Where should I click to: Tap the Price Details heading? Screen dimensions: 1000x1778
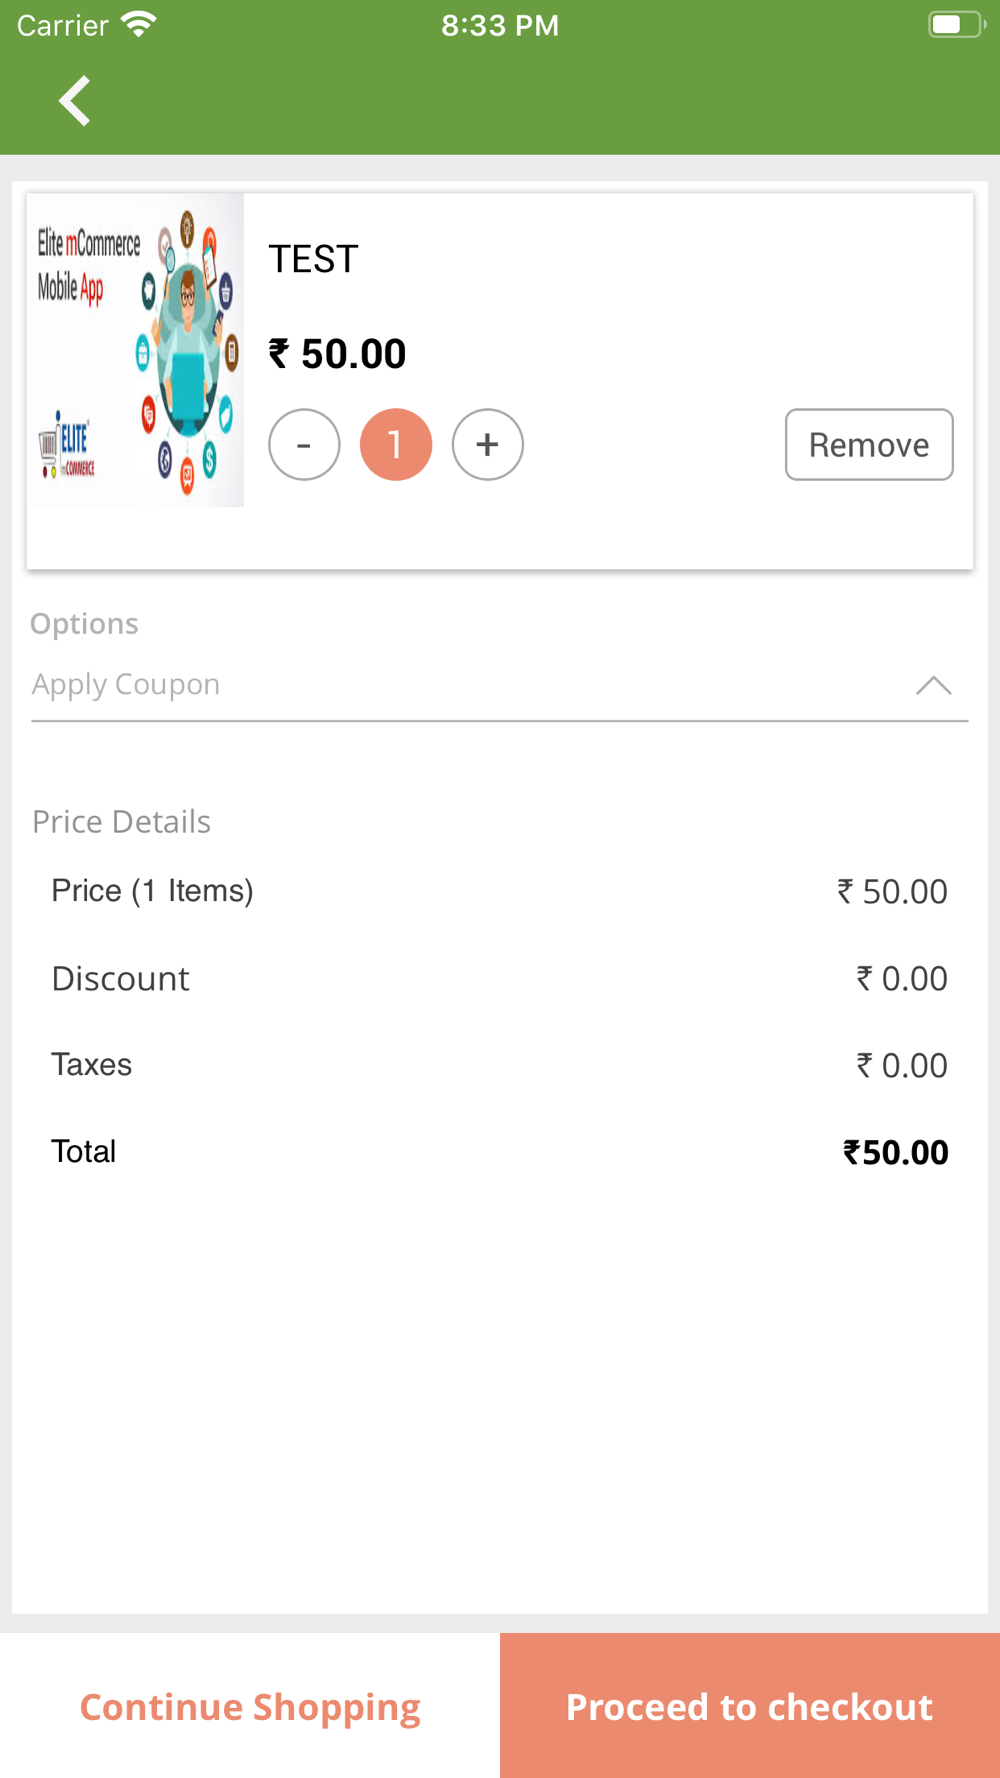(x=122, y=822)
